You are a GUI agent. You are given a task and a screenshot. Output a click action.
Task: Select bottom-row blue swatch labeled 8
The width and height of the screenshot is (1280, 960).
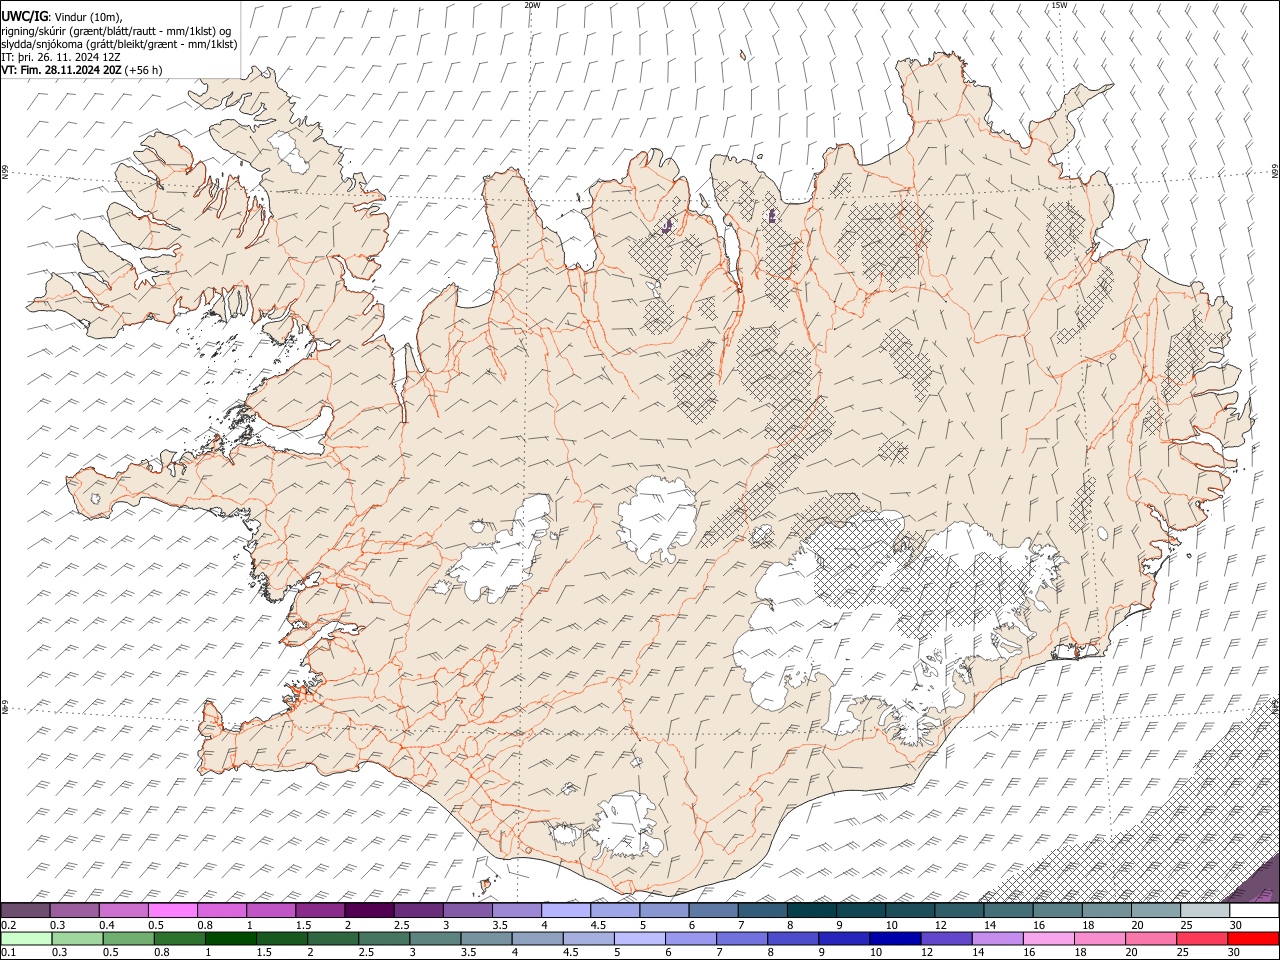[x=792, y=938]
